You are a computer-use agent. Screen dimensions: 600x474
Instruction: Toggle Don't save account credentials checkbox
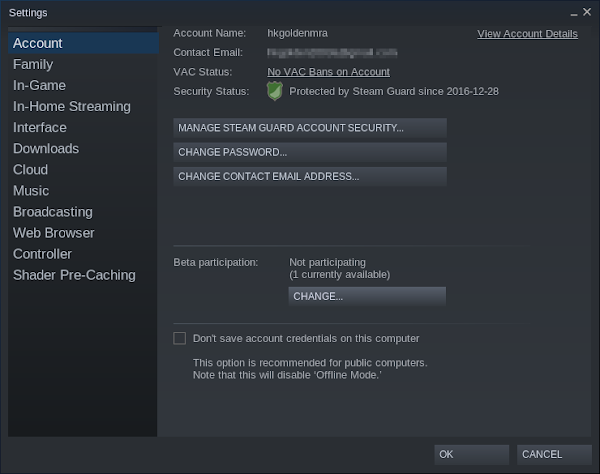tap(180, 338)
